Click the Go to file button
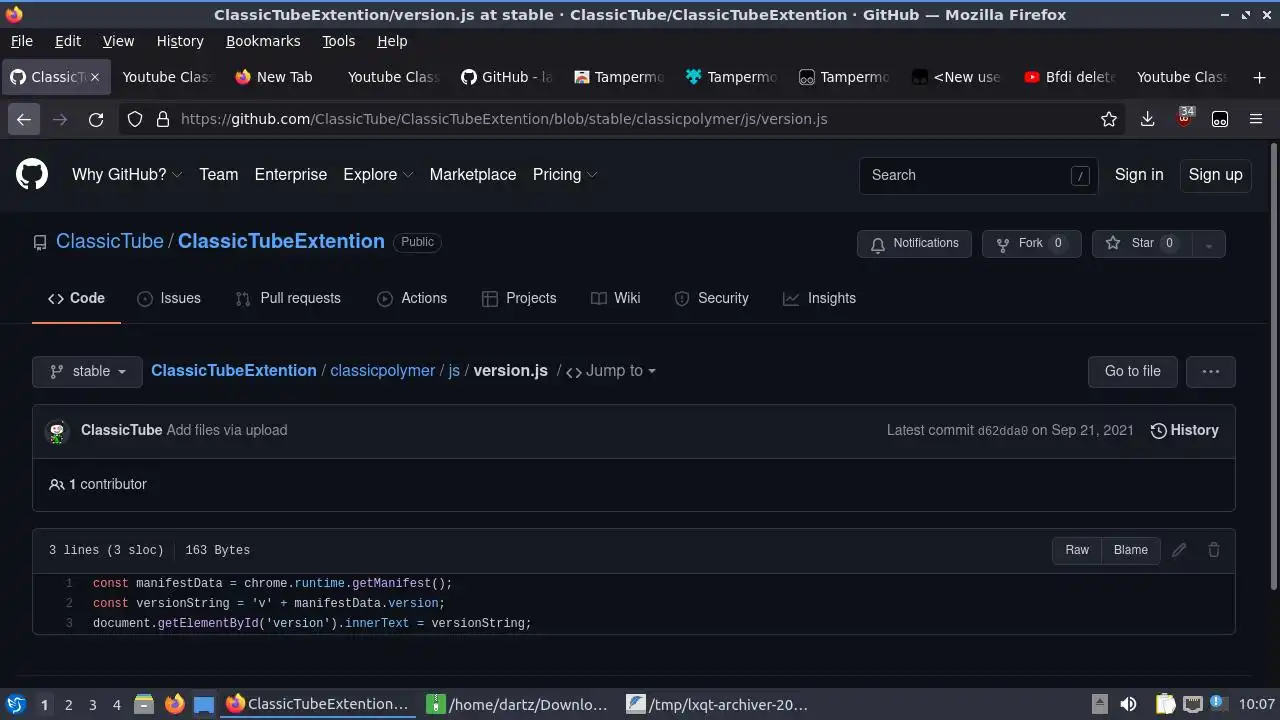 [1132, 371]
